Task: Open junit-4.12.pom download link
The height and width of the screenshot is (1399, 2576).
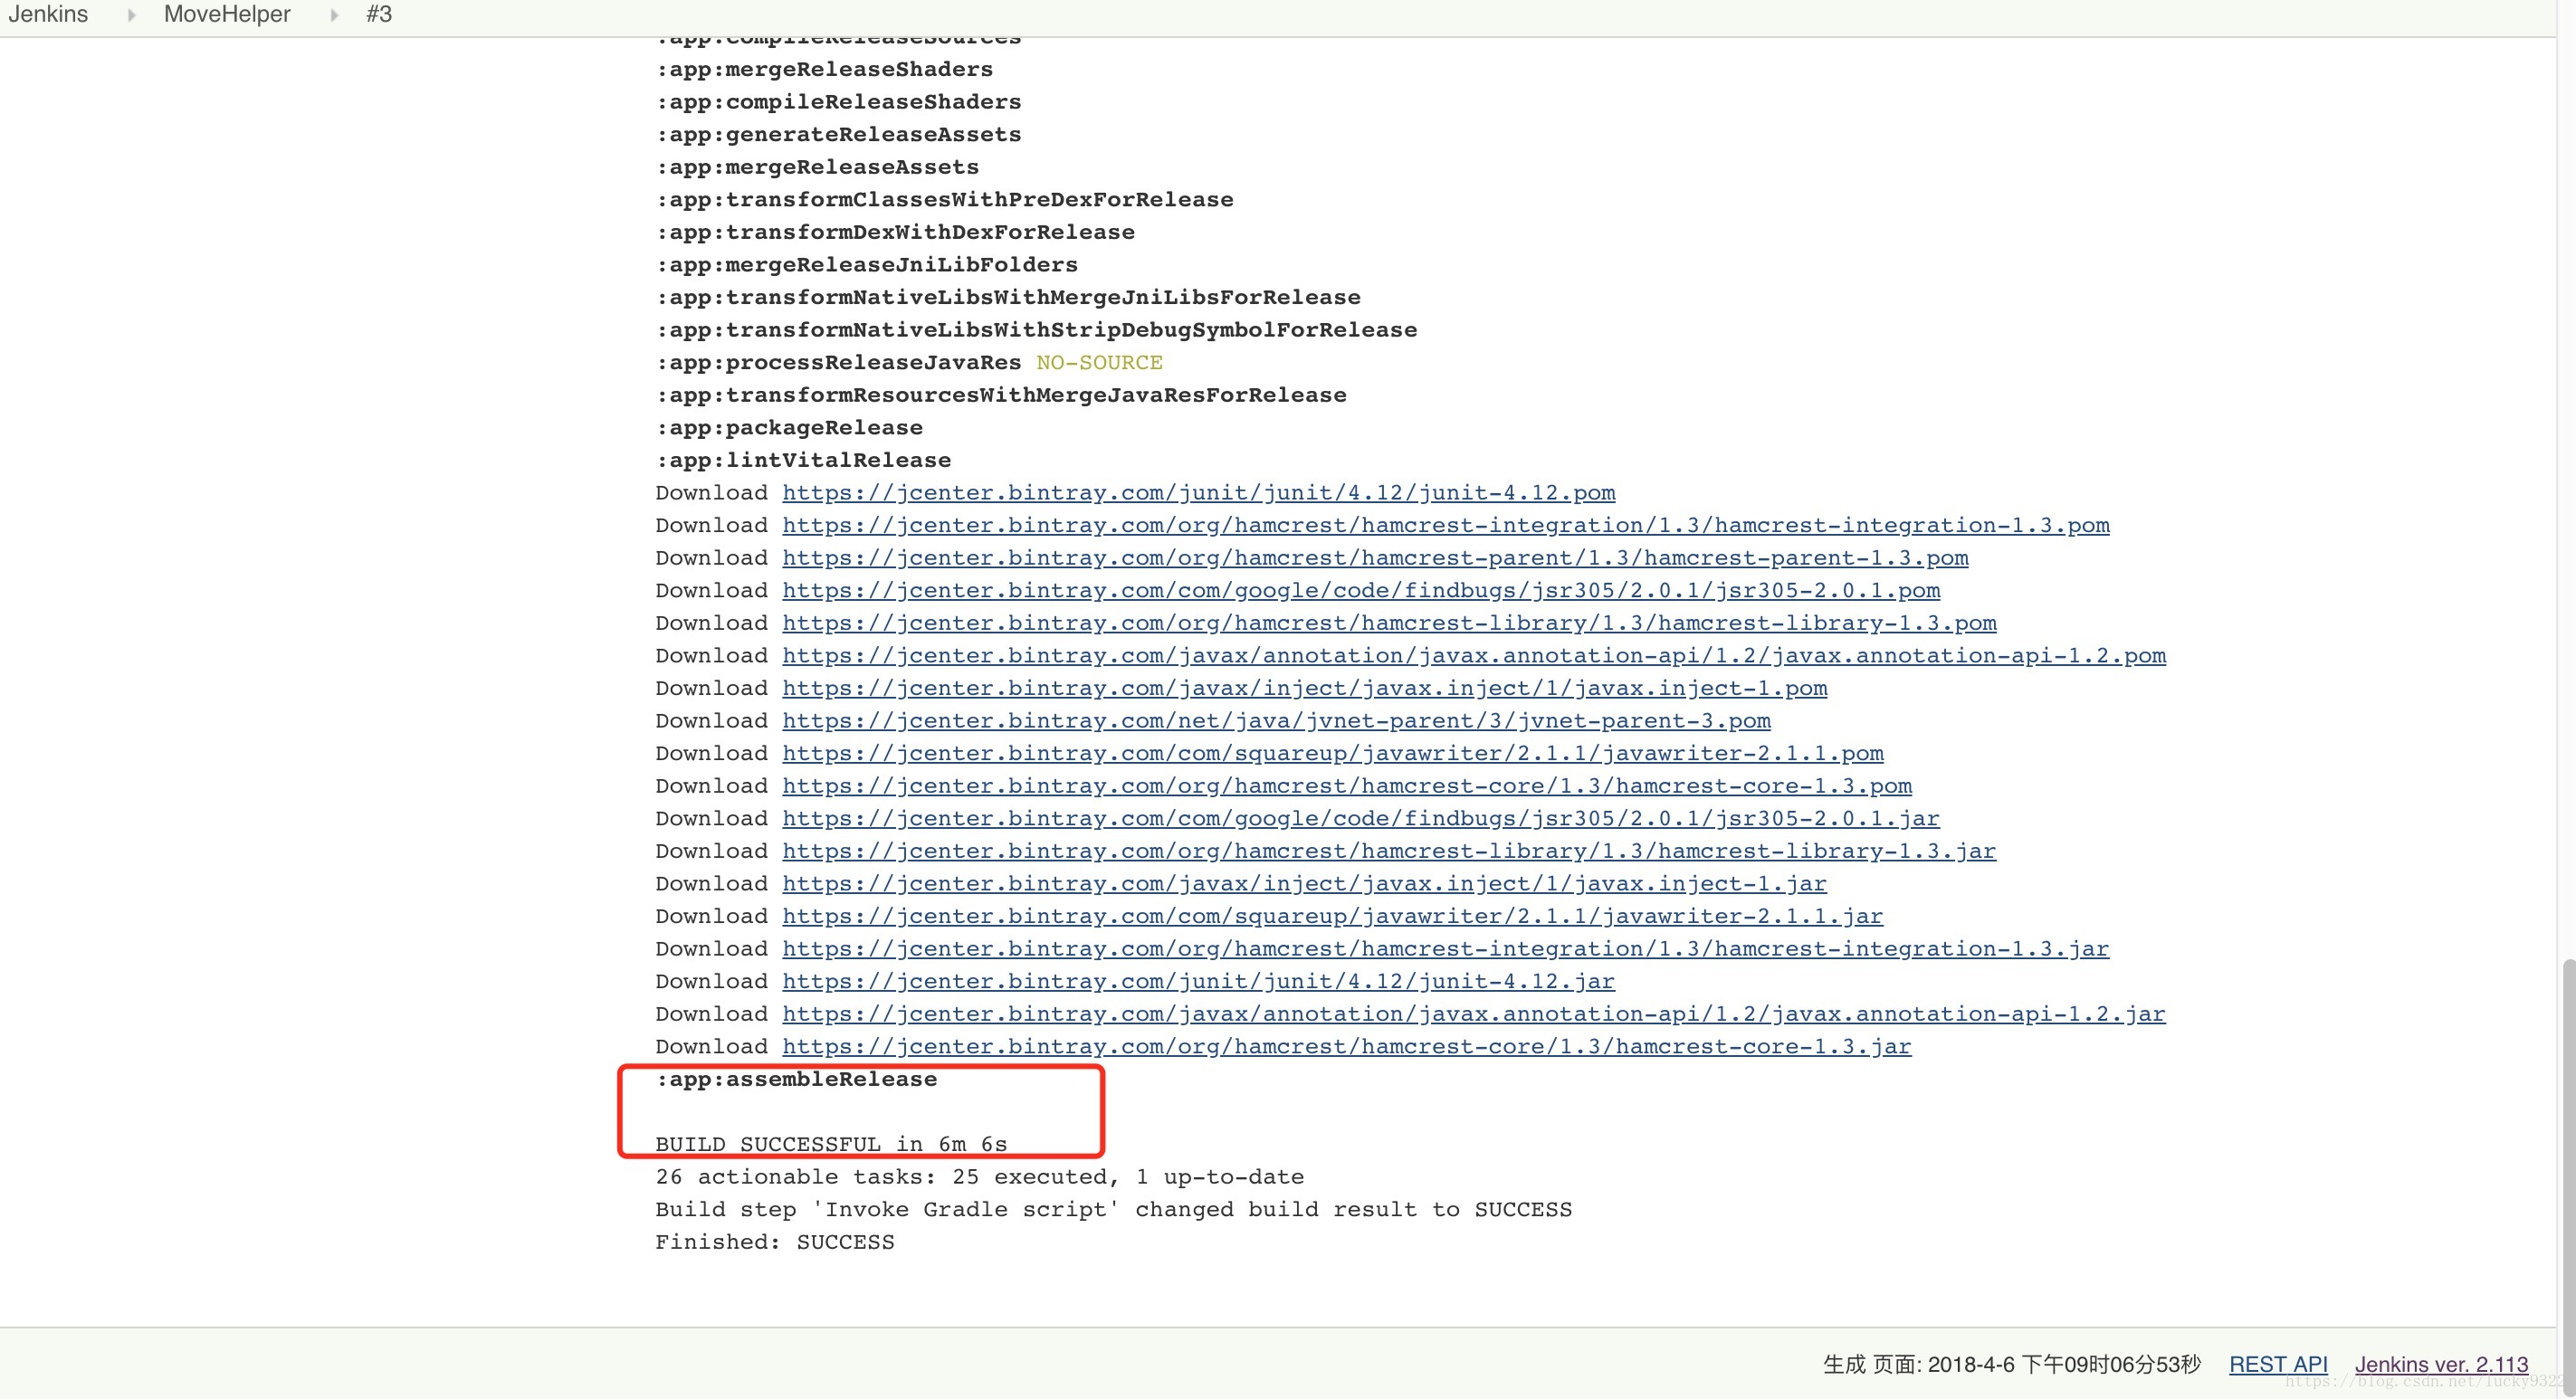Action: 1198,493
